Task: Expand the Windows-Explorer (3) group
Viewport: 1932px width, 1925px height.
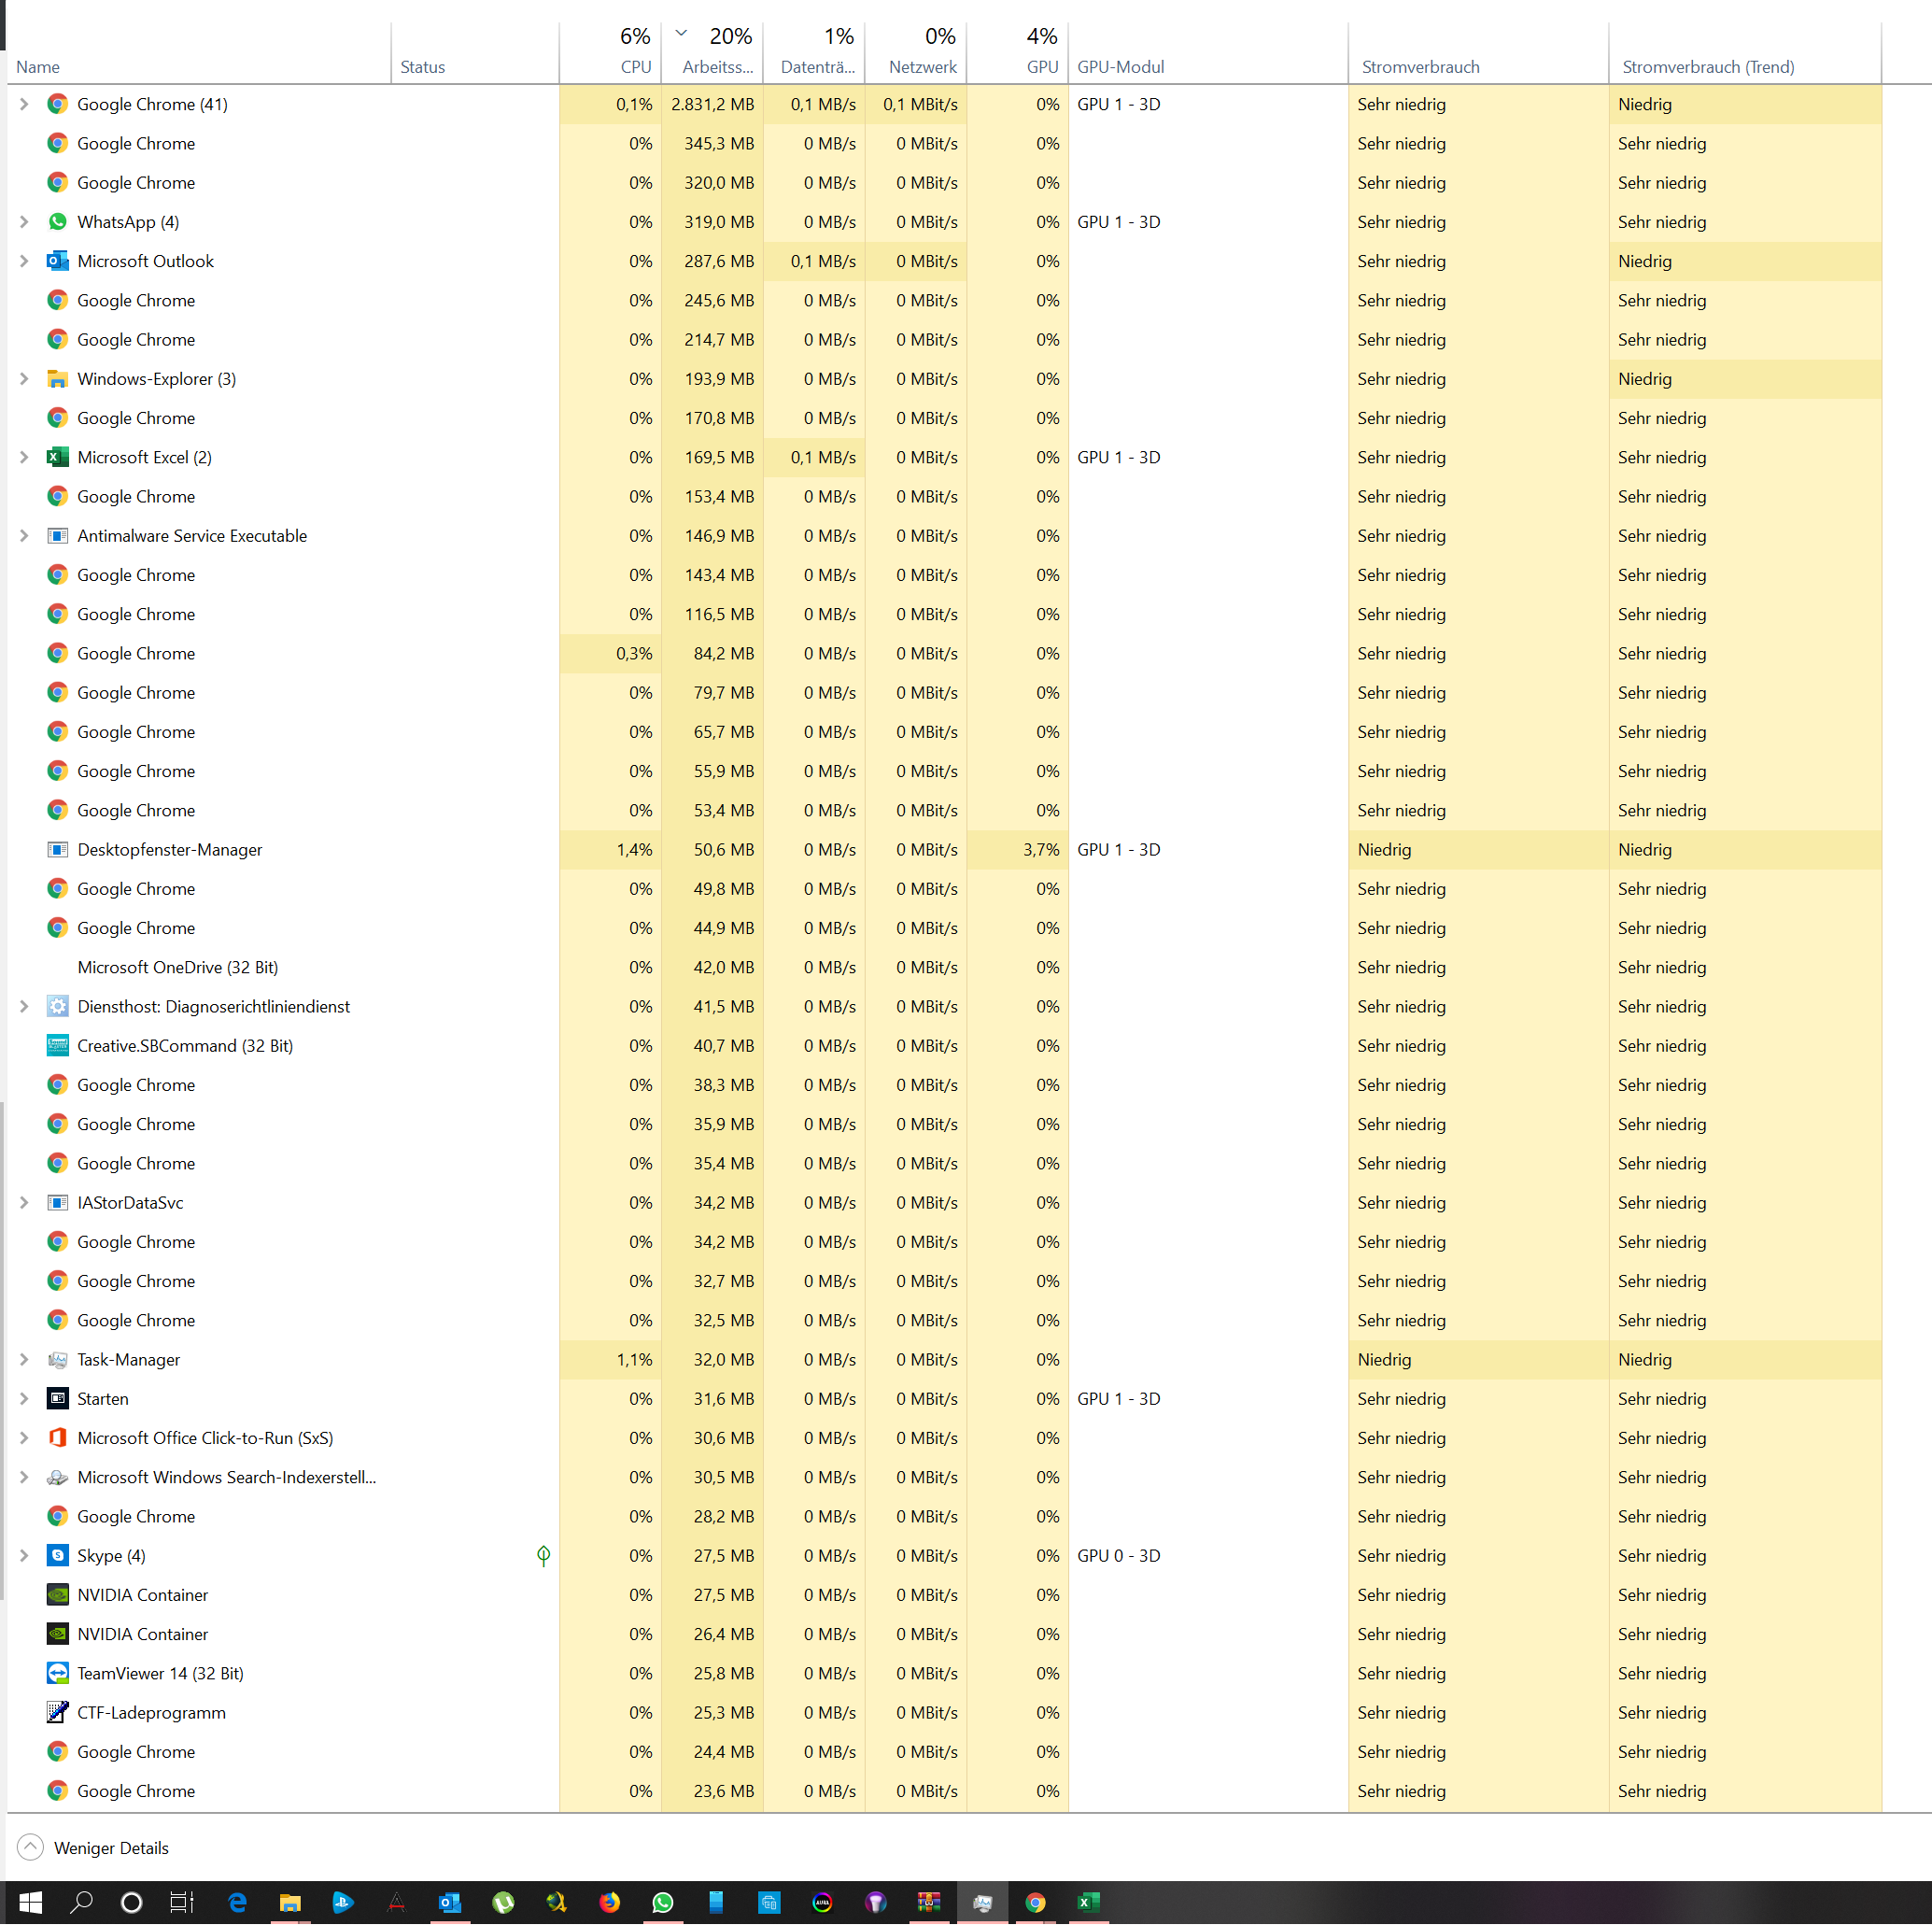Action: pyautogui.click(x=24, y=379)
